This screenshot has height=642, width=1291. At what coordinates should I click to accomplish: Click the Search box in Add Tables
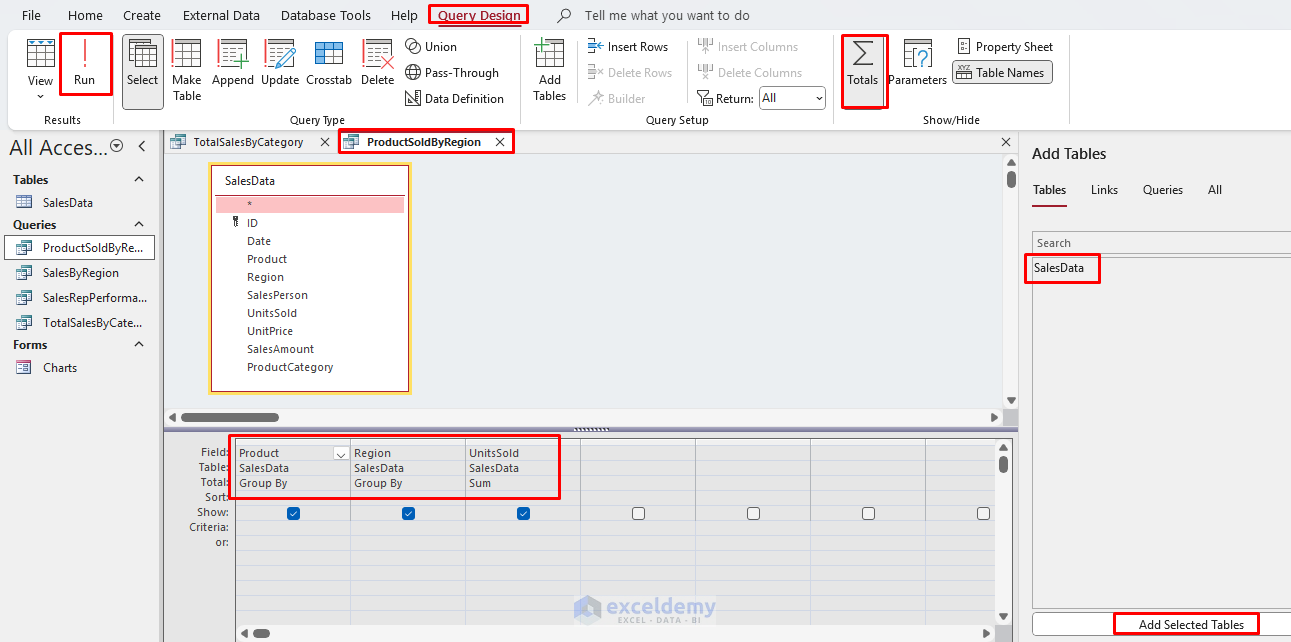click(x=1162, y=243)
